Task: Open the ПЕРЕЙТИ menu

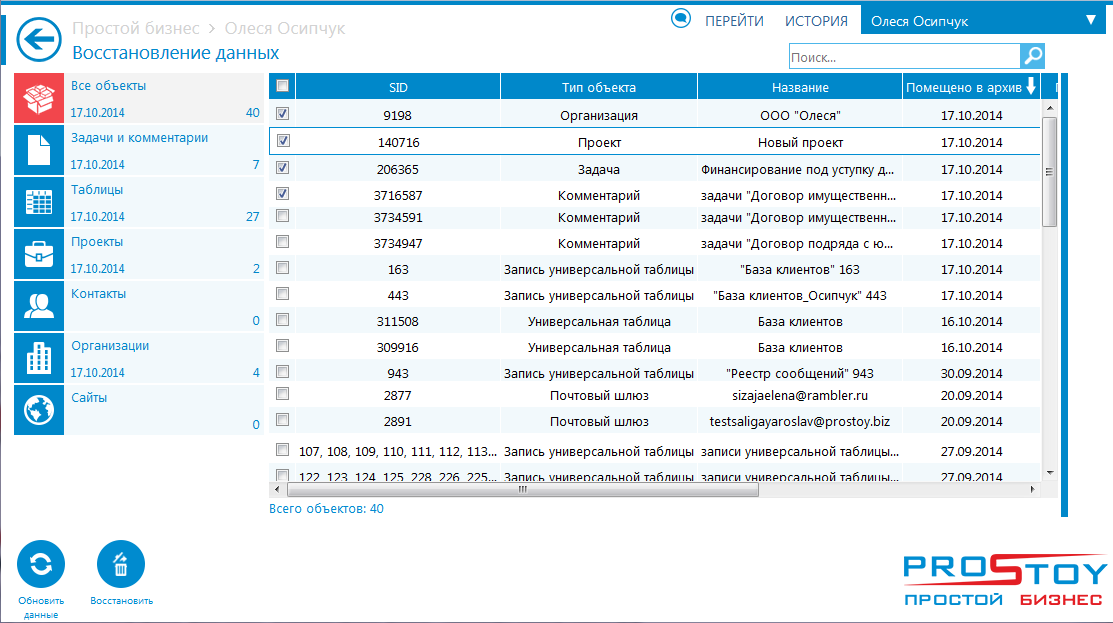Action: [x=734, y=21]
